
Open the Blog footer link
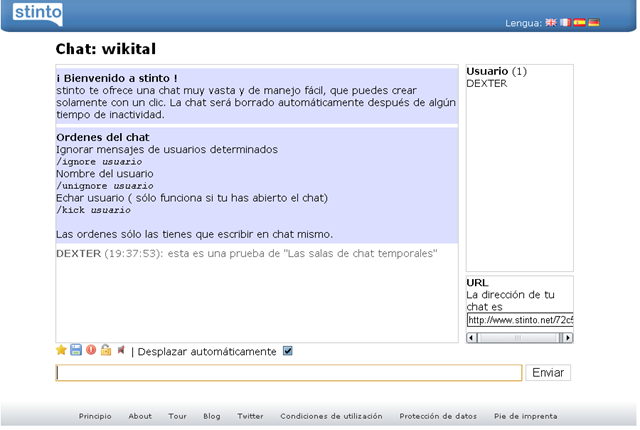pos(212,416)
